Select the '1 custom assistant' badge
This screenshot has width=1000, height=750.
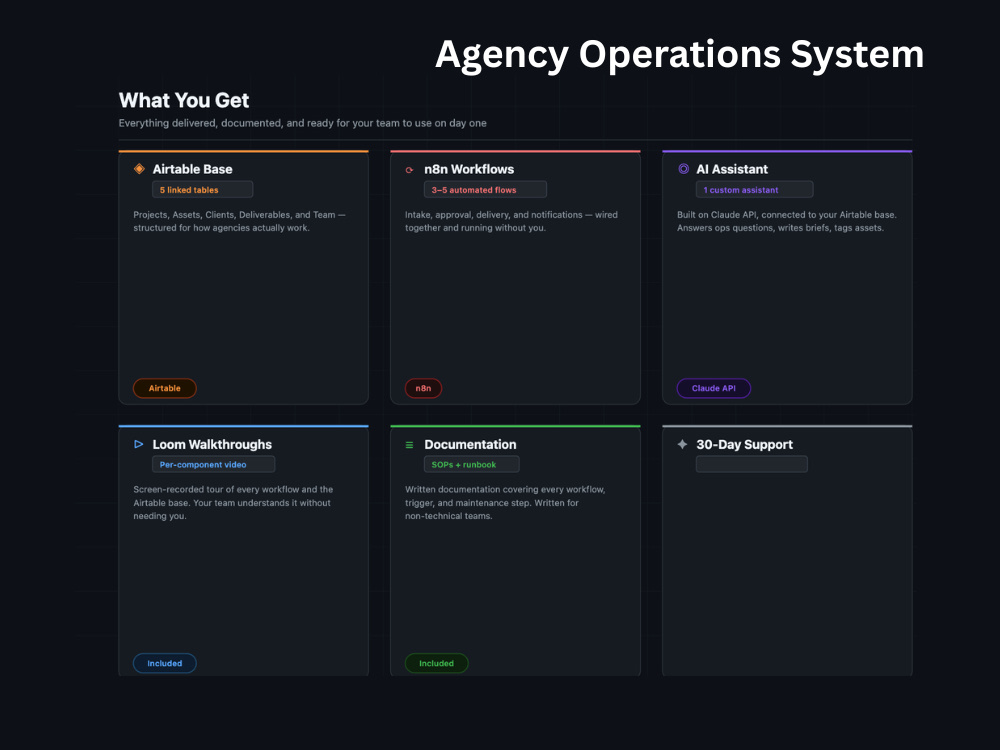pyautogui.click(x=754, y=189)
